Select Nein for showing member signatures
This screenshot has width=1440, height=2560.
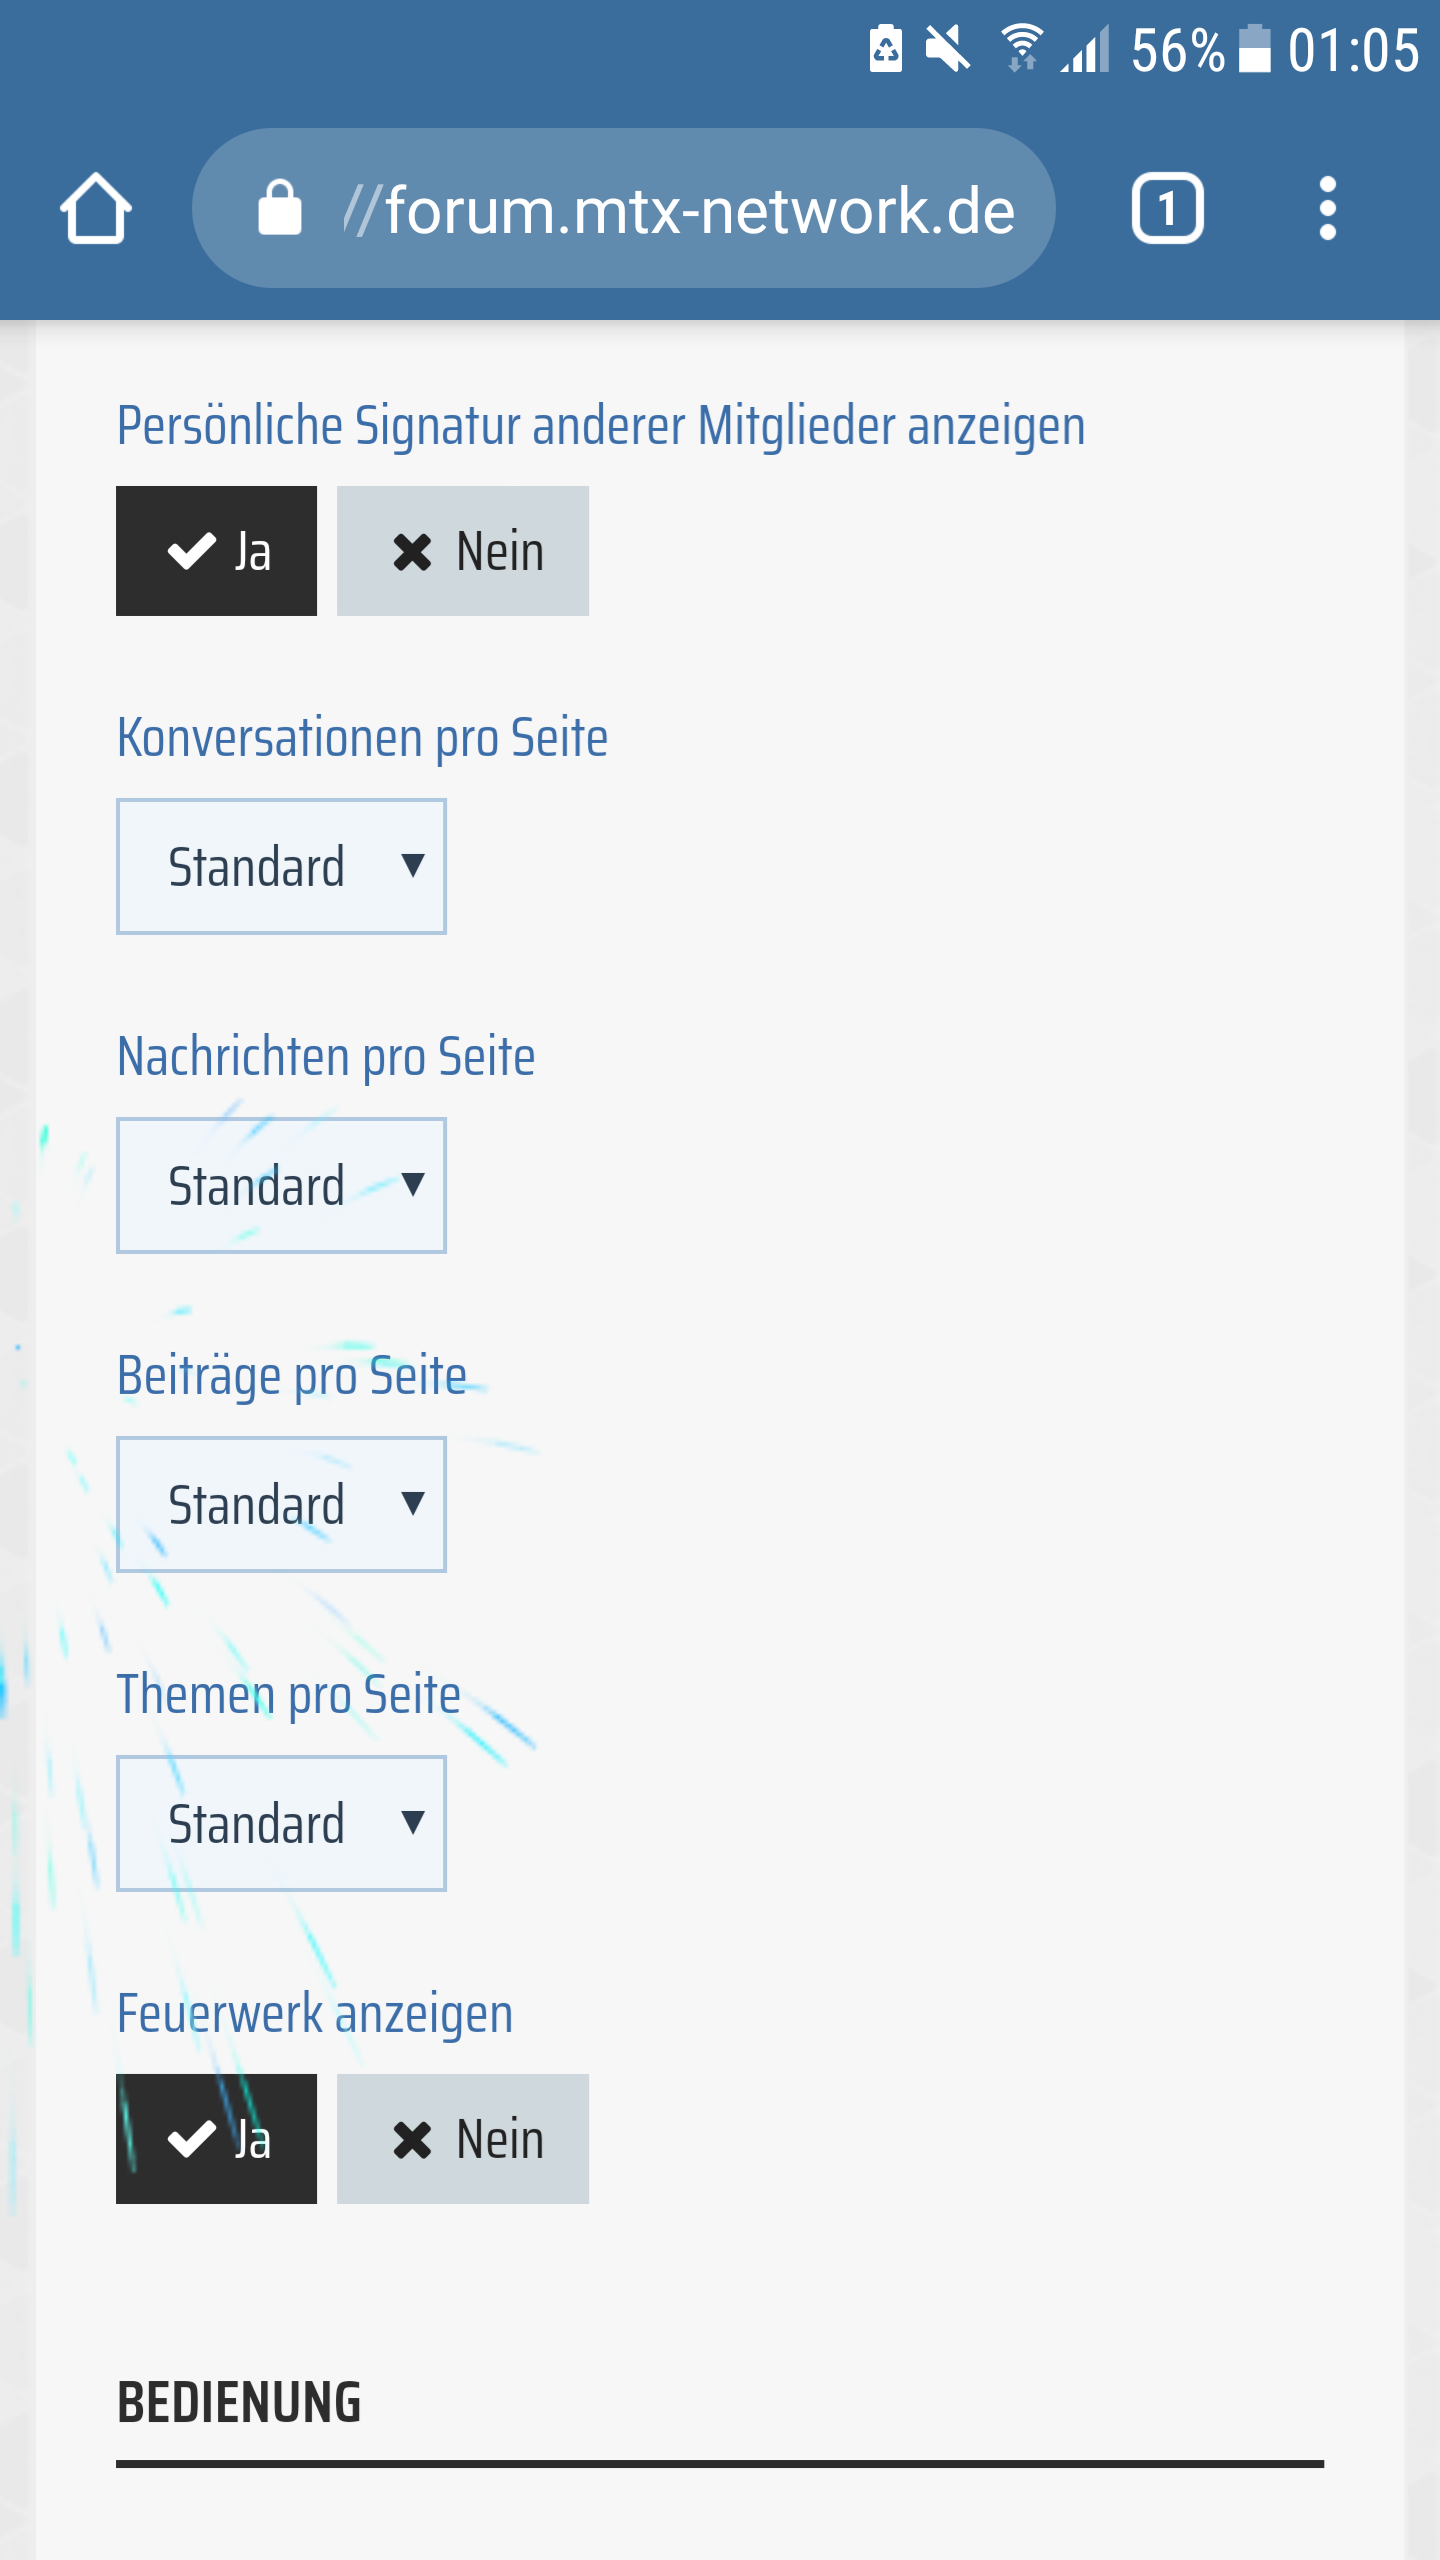click(463, 551)
